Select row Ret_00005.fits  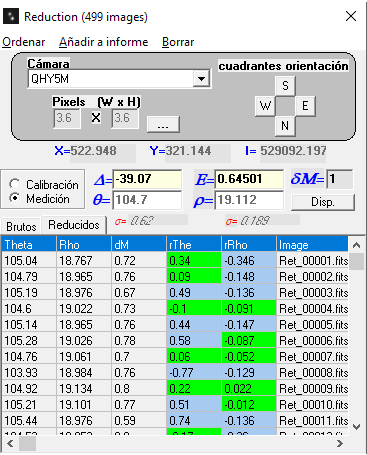coord(175,325)
